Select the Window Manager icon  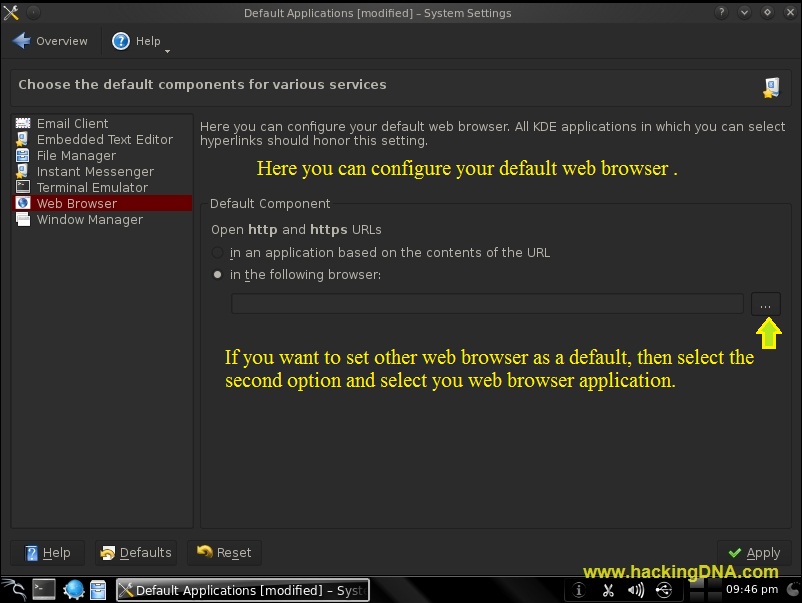(x=24, y=219)
